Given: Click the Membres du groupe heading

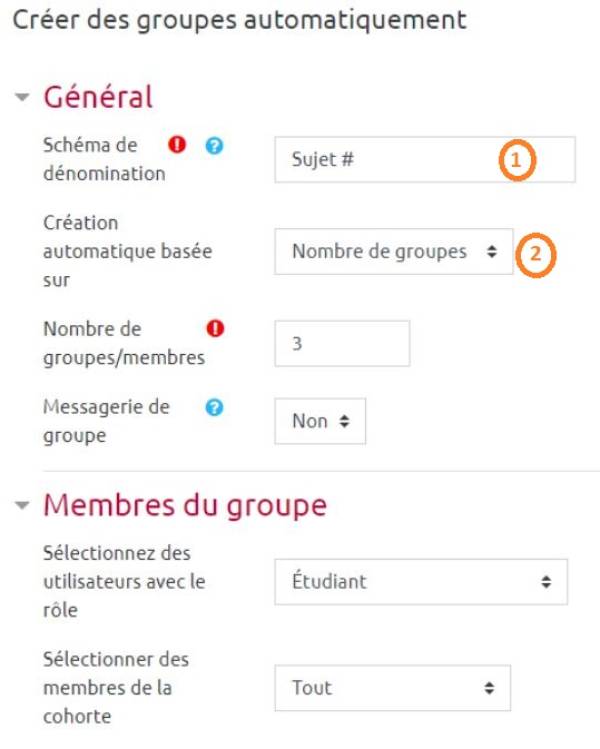Looking at the screenshot, I should pos(185,505).
